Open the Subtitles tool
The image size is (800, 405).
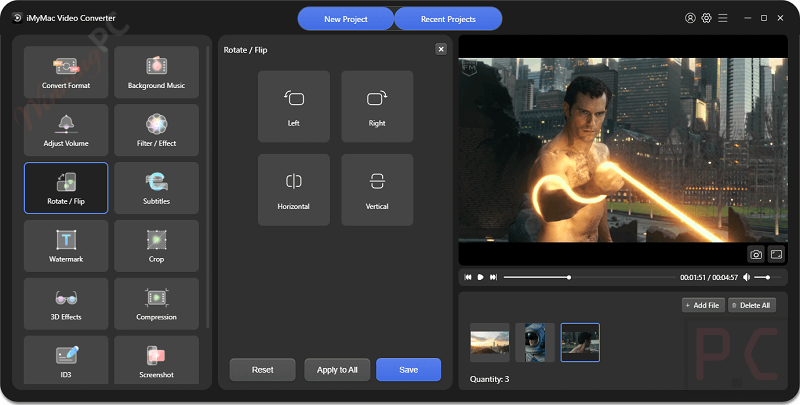tap(156, 188)
